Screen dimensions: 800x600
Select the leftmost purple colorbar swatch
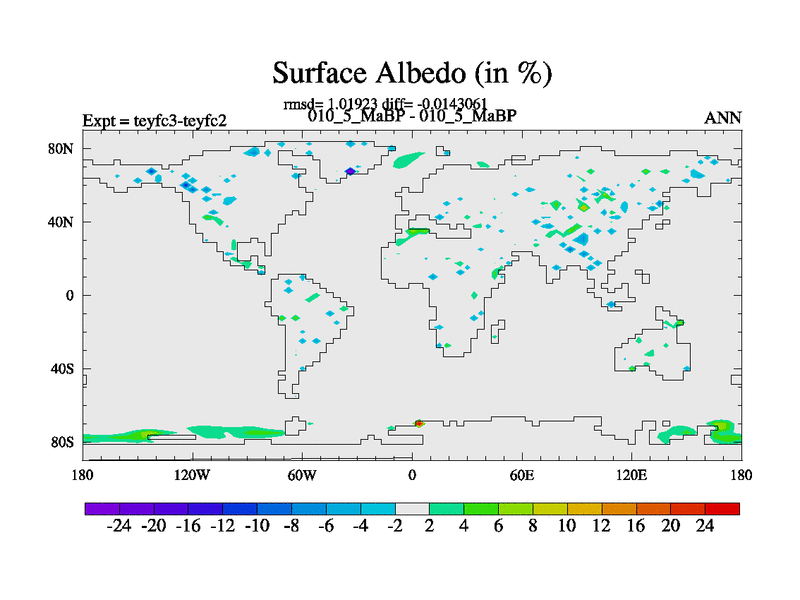101,509
